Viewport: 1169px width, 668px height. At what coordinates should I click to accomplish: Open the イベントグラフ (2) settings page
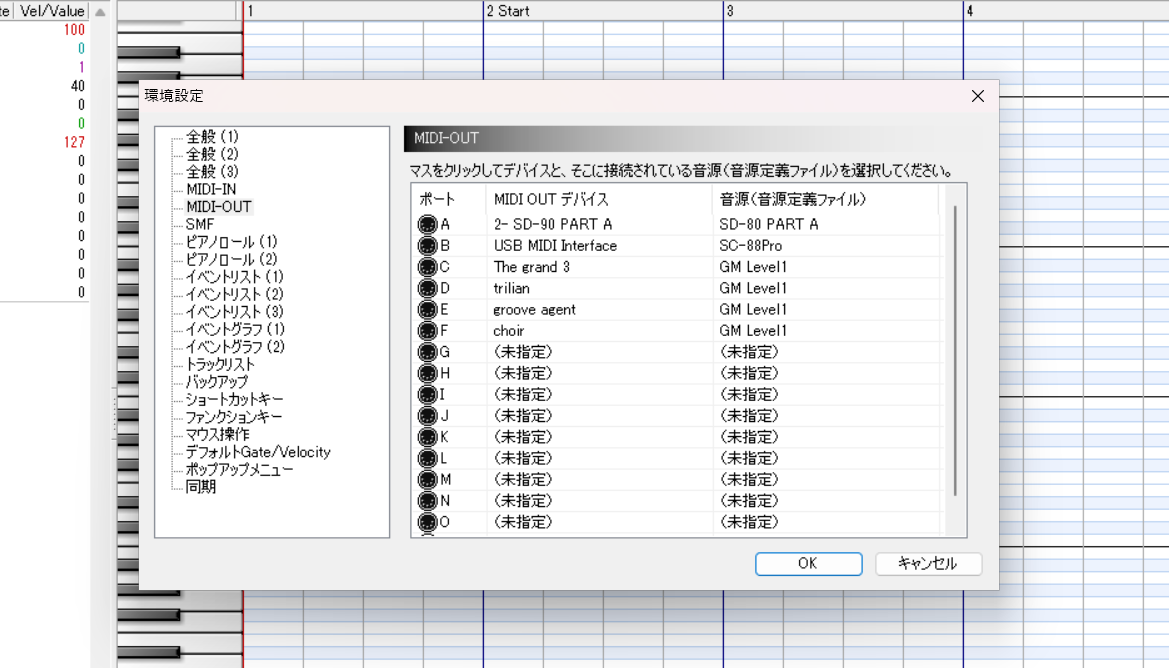click(x=235, y=347)
